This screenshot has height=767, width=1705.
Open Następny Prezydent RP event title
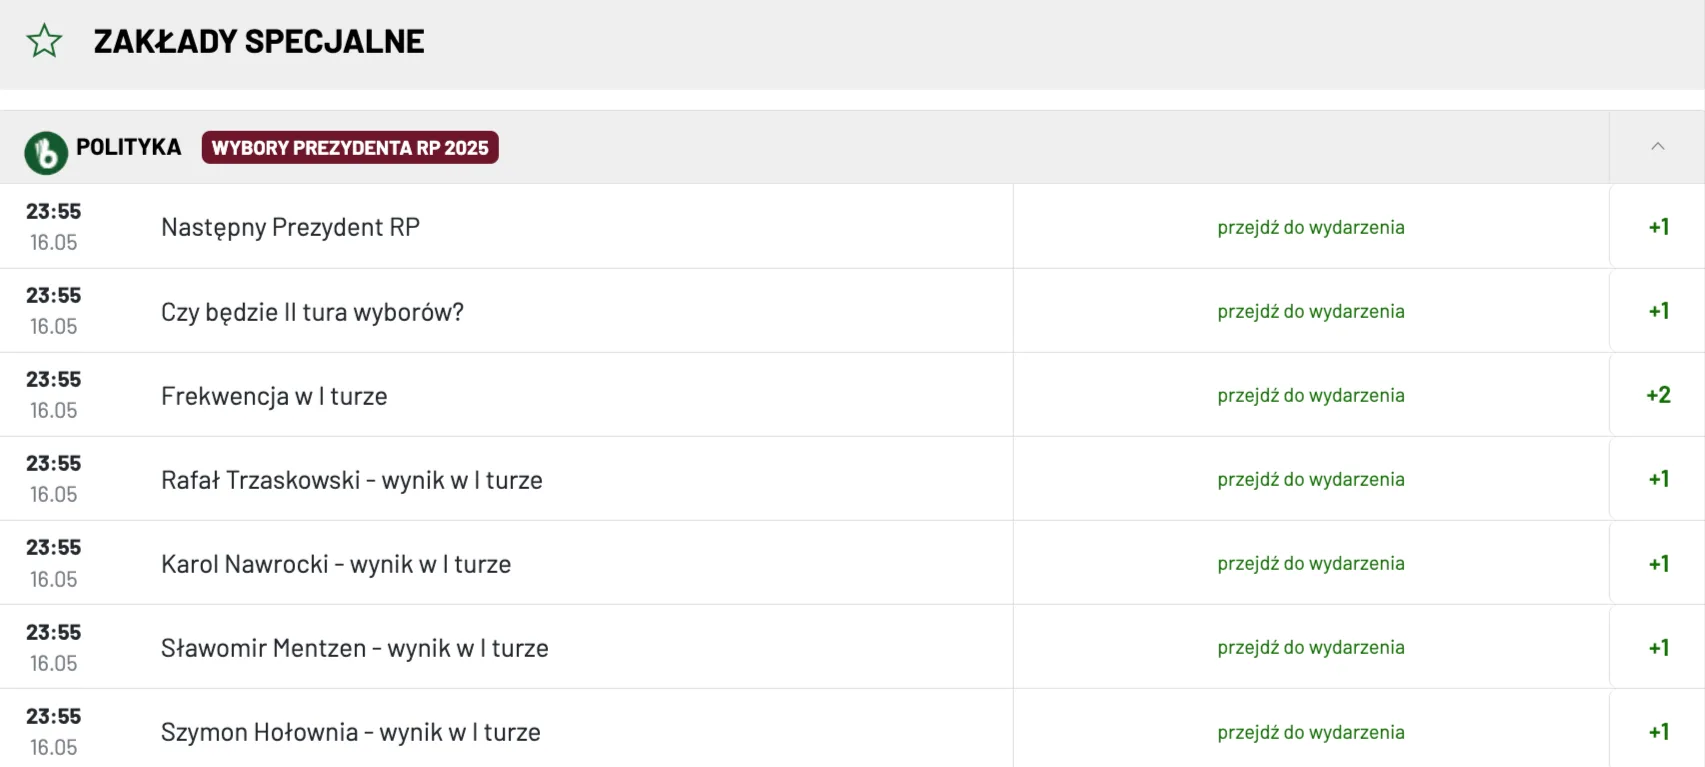coord(290,227)
